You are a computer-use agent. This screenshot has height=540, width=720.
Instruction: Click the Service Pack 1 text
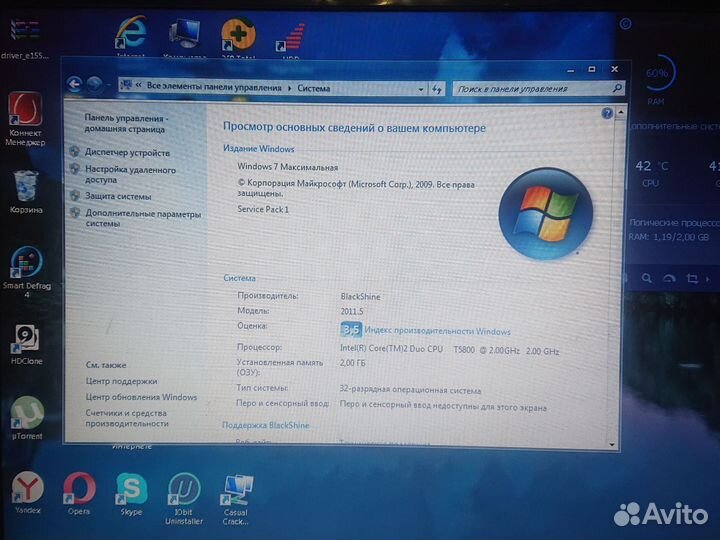263,209
